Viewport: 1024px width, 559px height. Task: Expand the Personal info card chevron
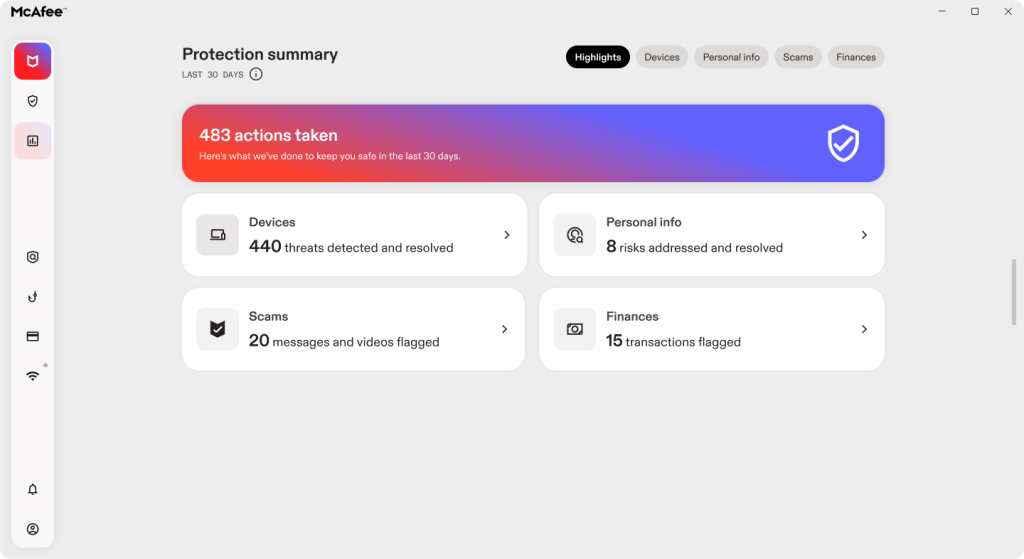click(864, 235)
